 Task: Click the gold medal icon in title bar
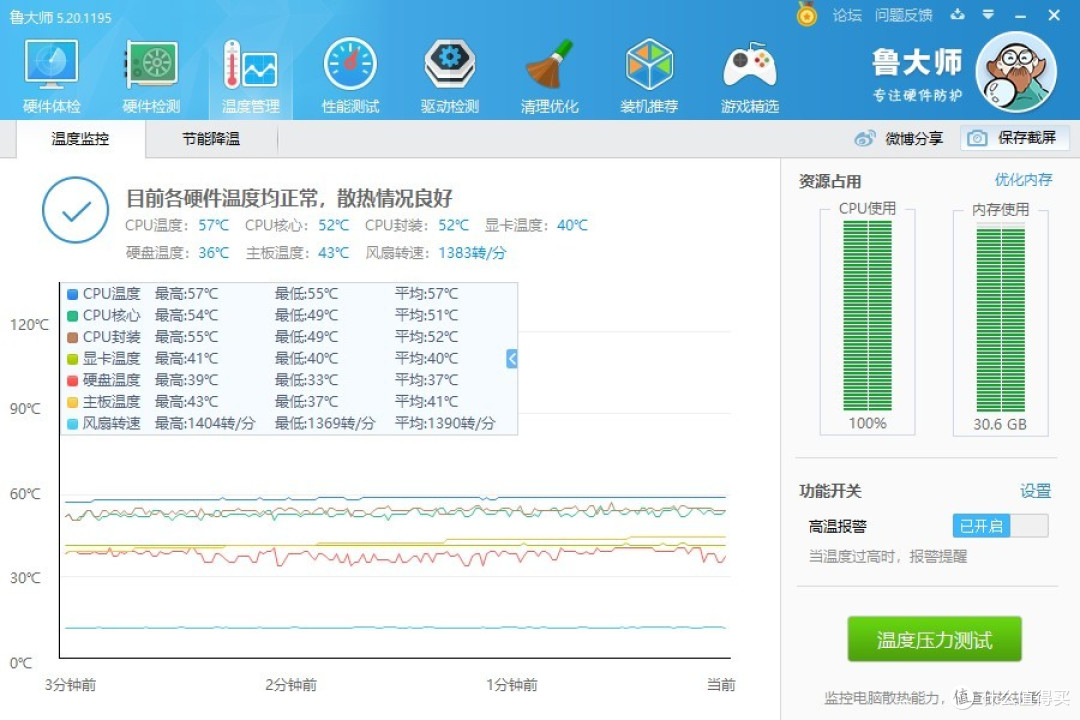point(807,14)
